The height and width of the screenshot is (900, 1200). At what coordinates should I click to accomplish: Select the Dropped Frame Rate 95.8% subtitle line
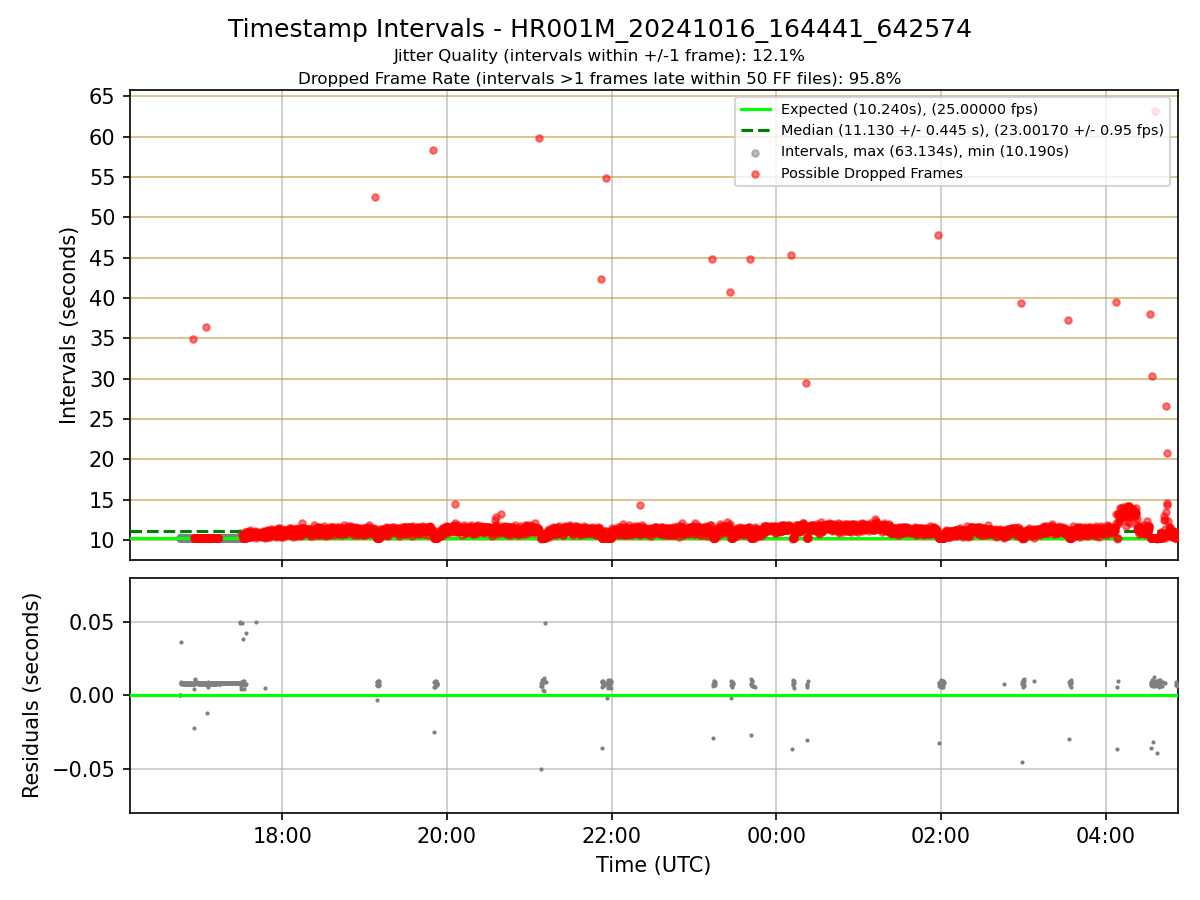click(599, 78)
